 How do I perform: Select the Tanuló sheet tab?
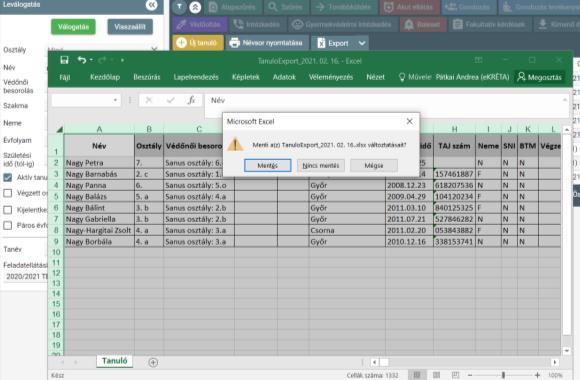pyautogui.click(x=115, y=361)
